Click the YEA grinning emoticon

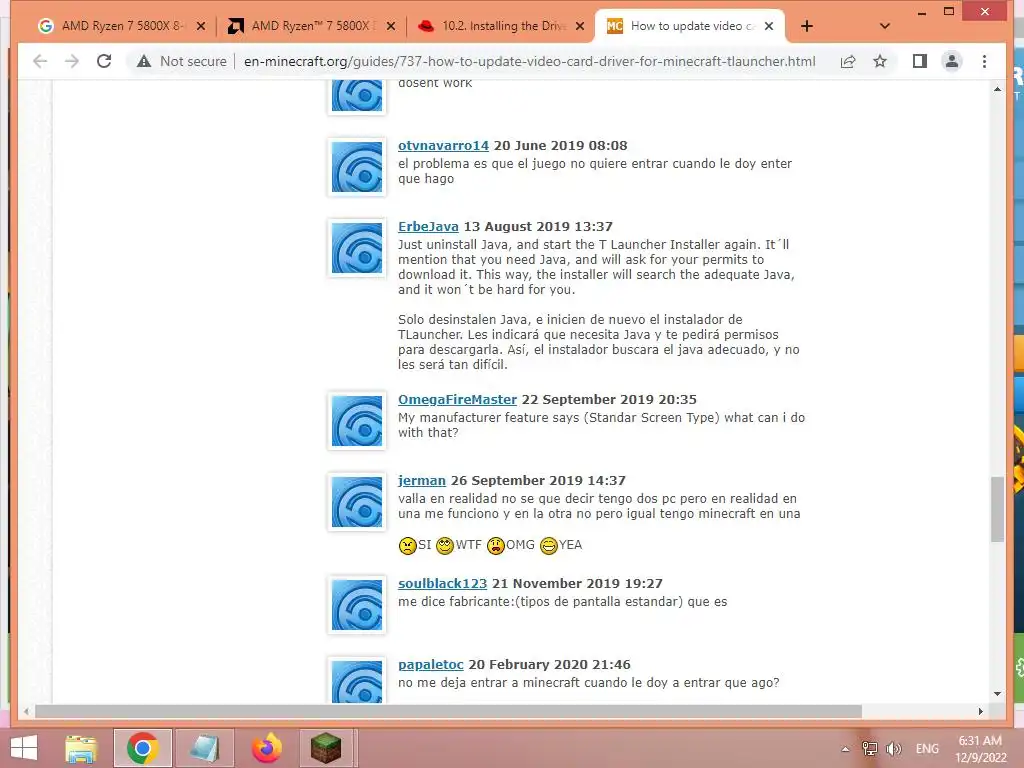(549, 545)
